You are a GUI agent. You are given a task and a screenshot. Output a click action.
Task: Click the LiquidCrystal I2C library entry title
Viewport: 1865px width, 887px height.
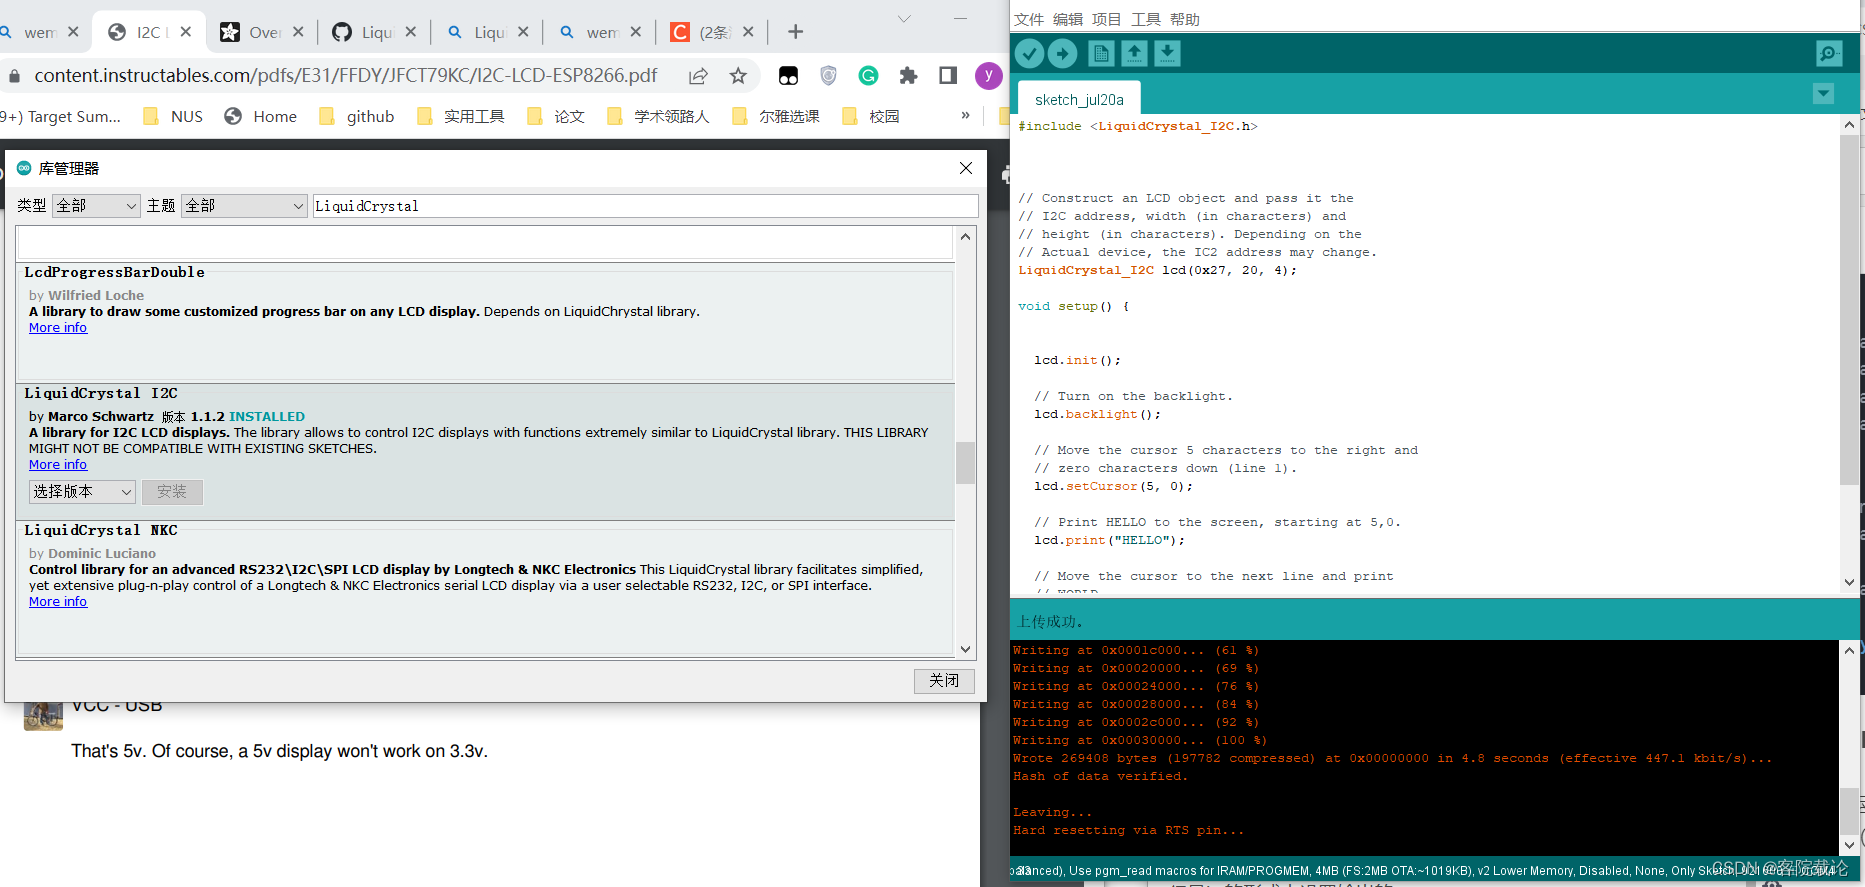tap(101, 393)
